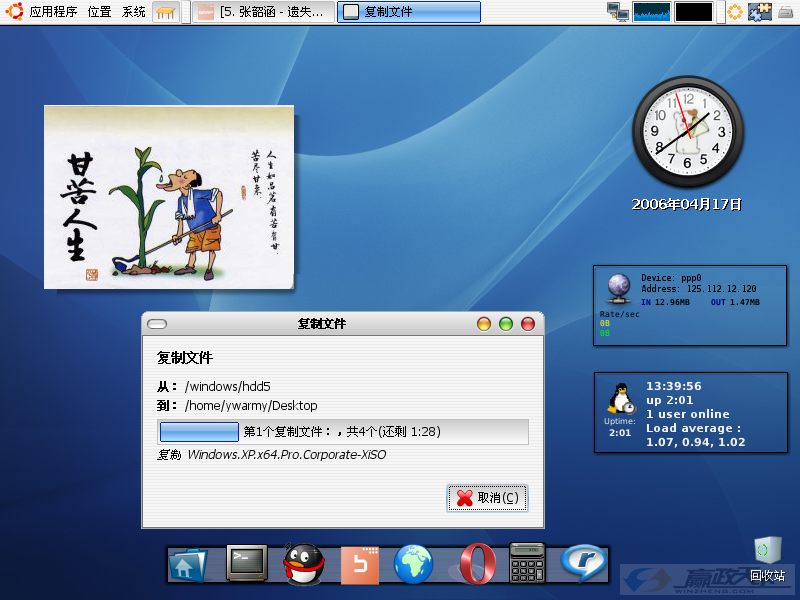
Task: Click the 甘苦人生 cartoon picture on desktop
Action: [169, 197]
